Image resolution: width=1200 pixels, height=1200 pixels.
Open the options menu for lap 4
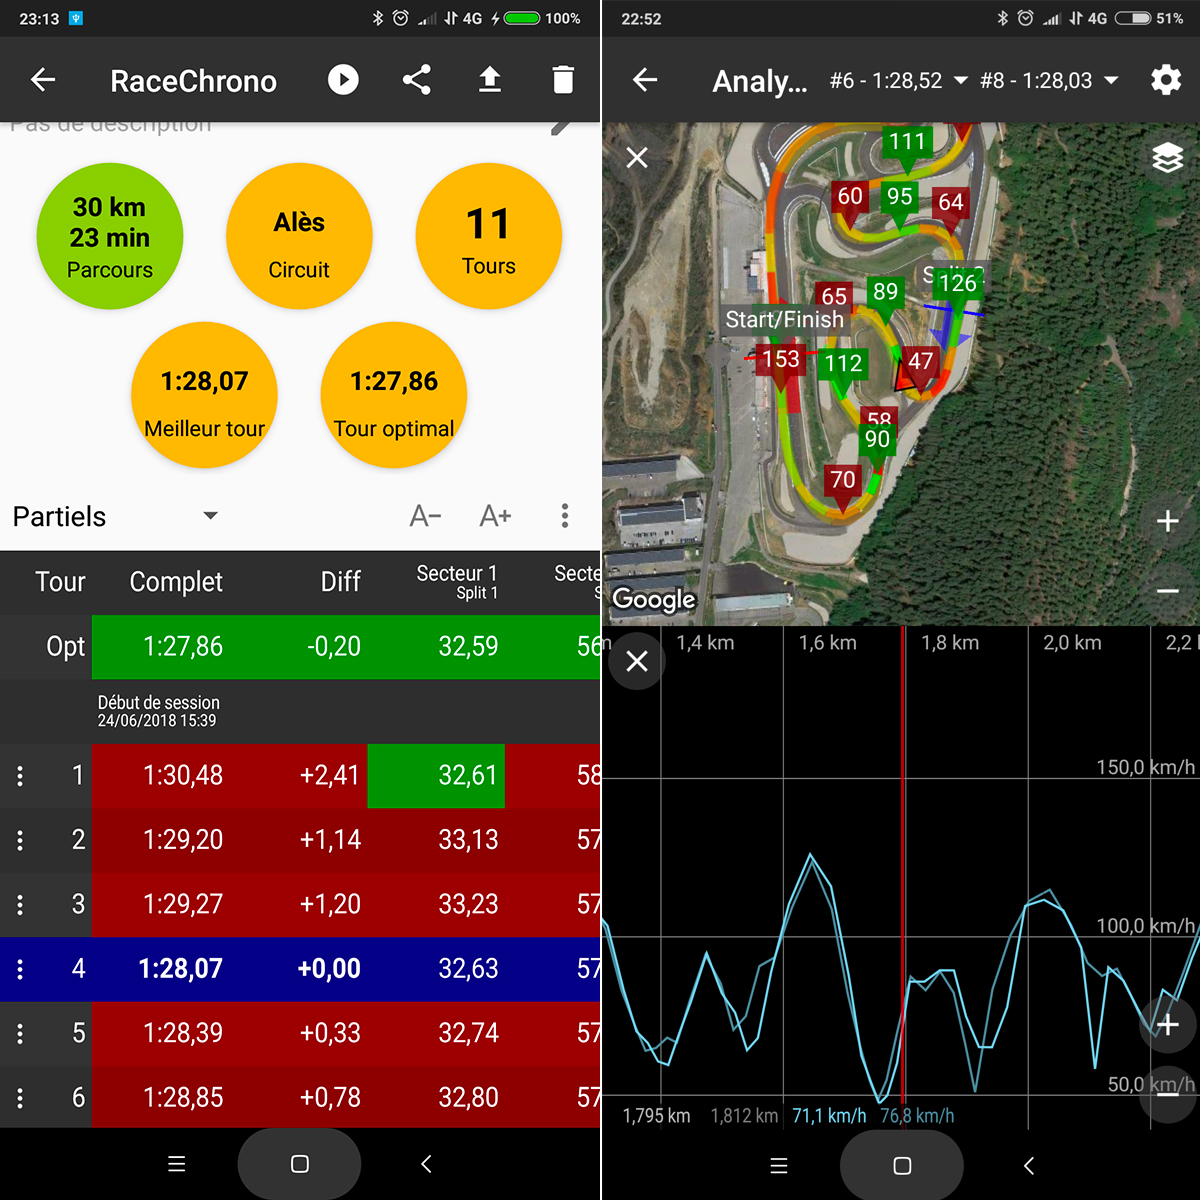pos(20,969)
